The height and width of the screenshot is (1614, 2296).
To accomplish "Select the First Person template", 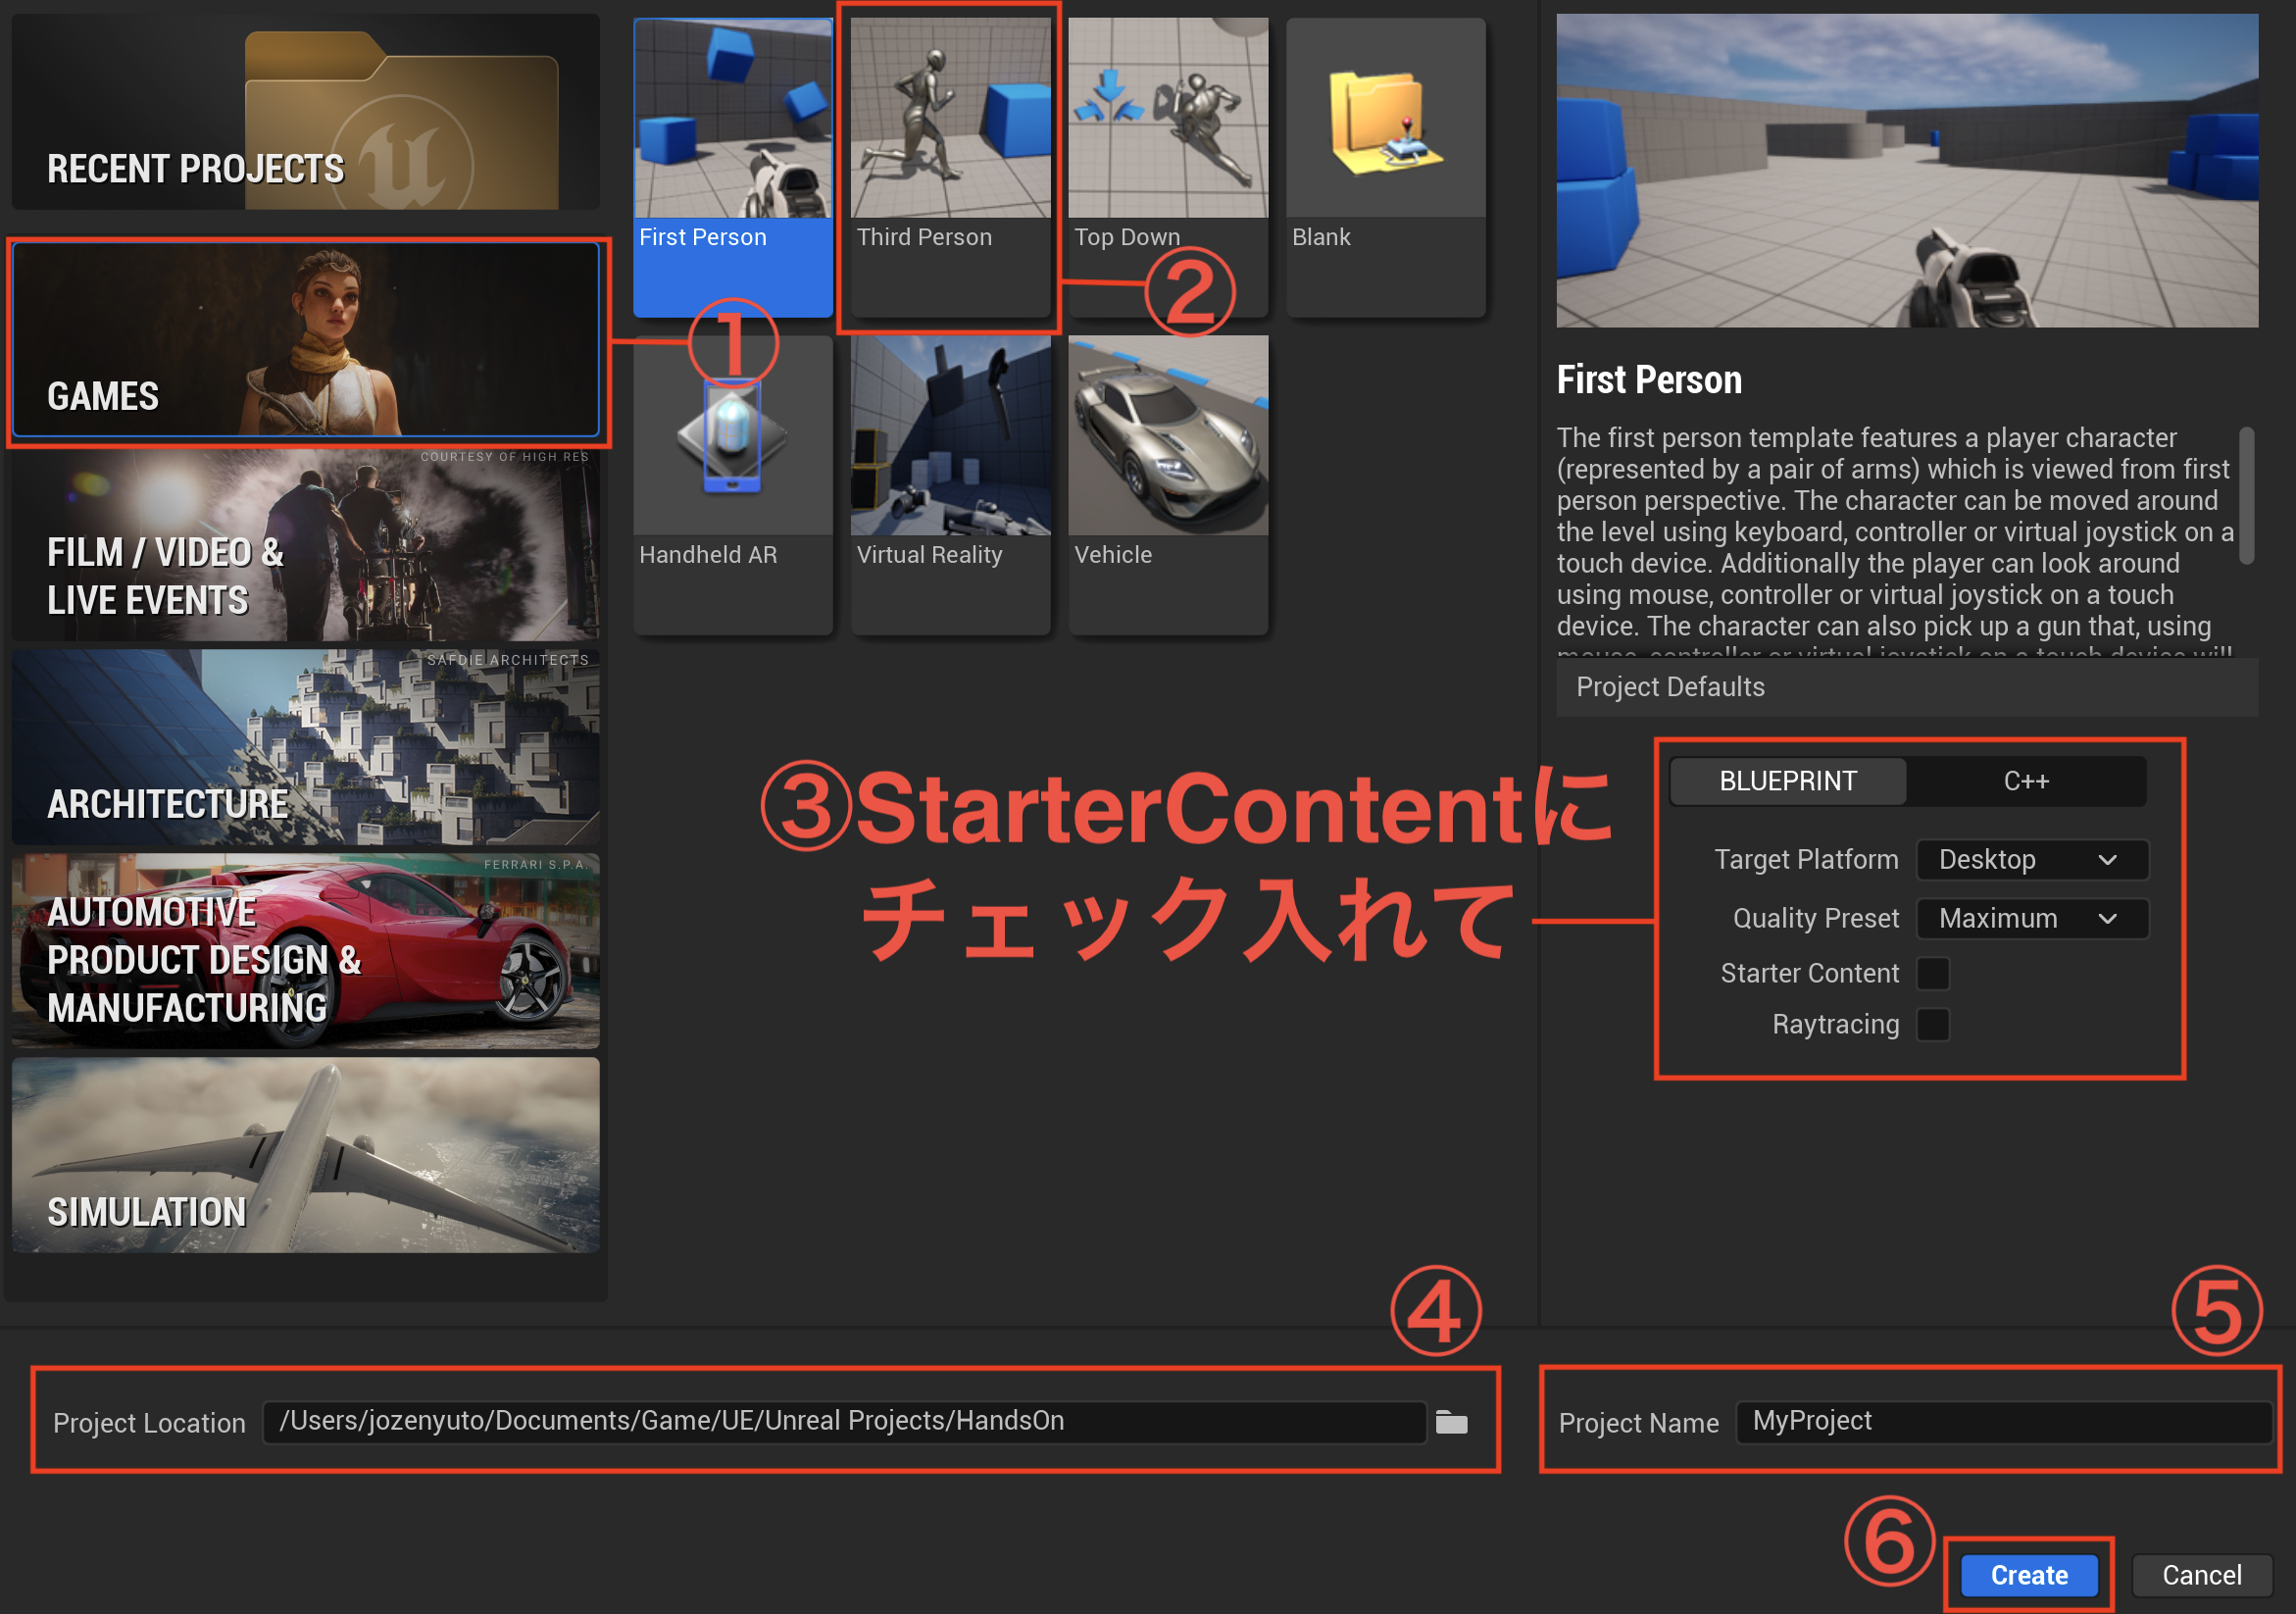I will coord(732,167).
